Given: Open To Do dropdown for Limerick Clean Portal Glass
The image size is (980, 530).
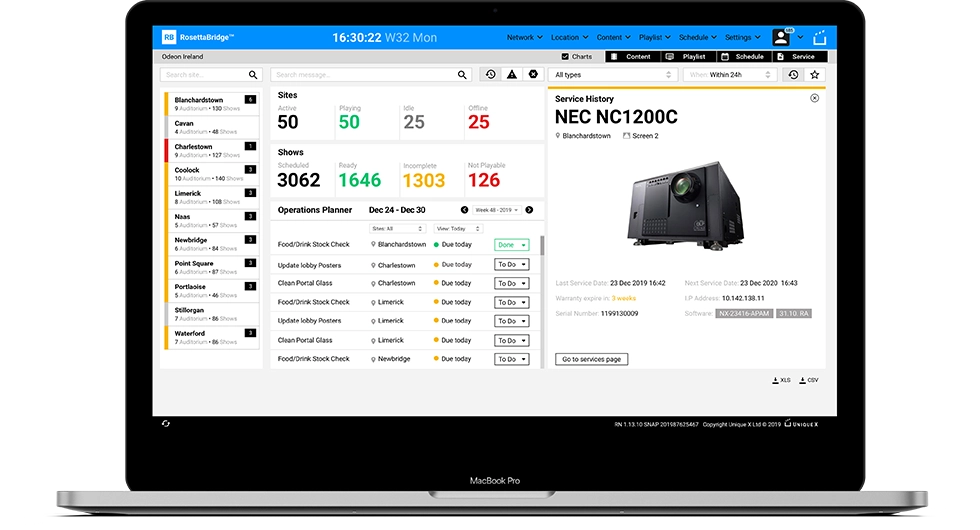Looking at the screenshot, I should pos(512,340).
